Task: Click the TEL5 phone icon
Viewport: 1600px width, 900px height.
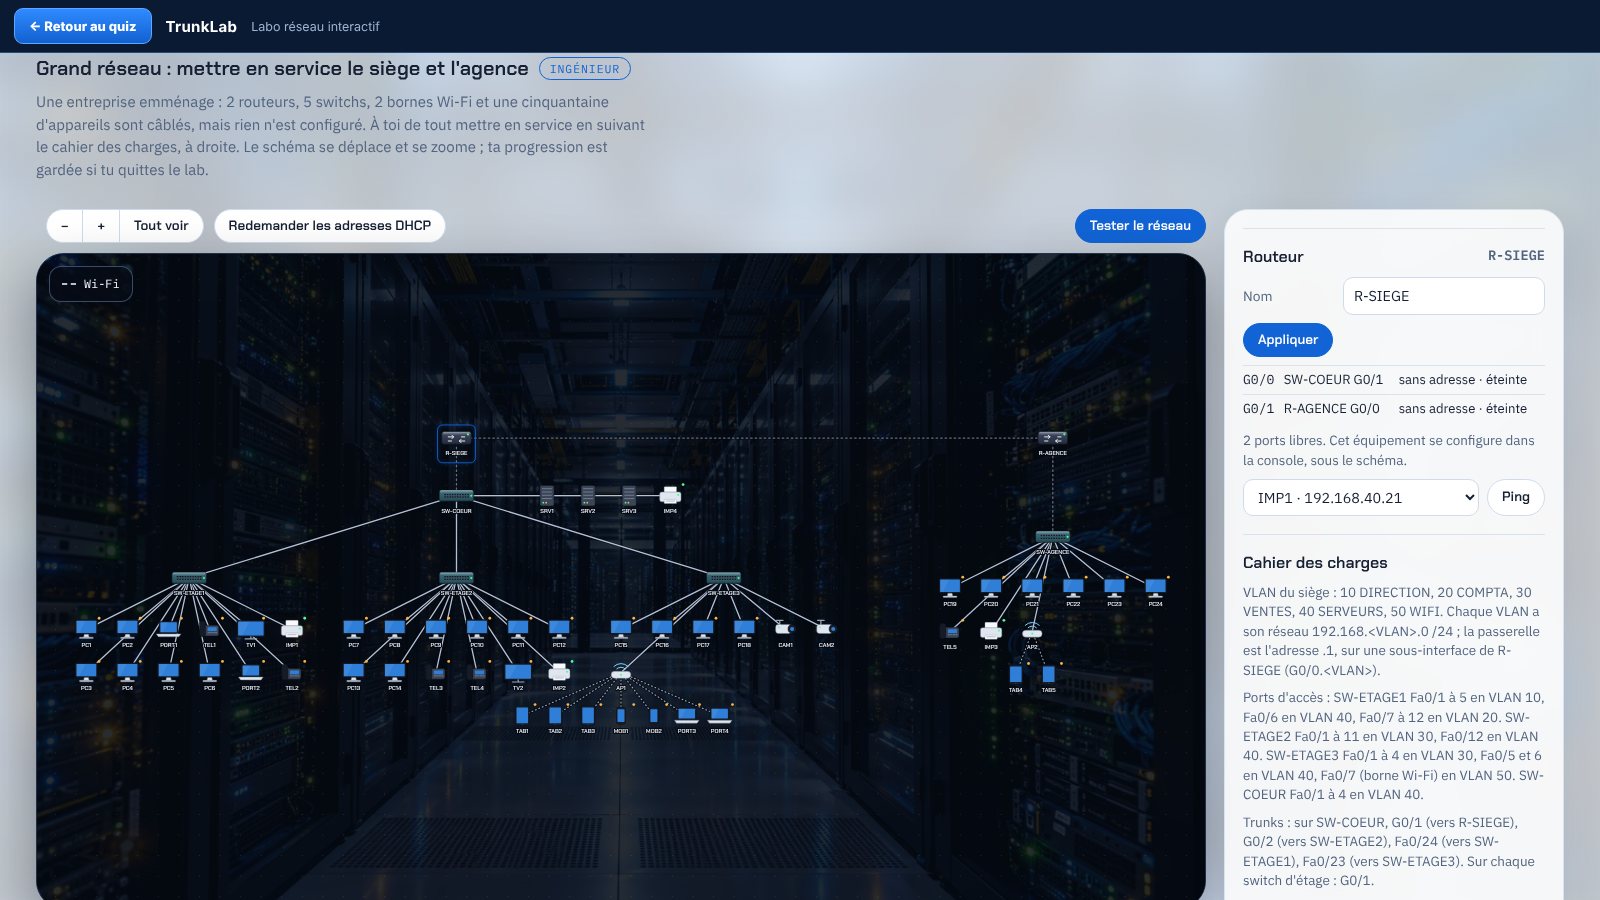Action: pyautogui.click(x=950, y=631)
